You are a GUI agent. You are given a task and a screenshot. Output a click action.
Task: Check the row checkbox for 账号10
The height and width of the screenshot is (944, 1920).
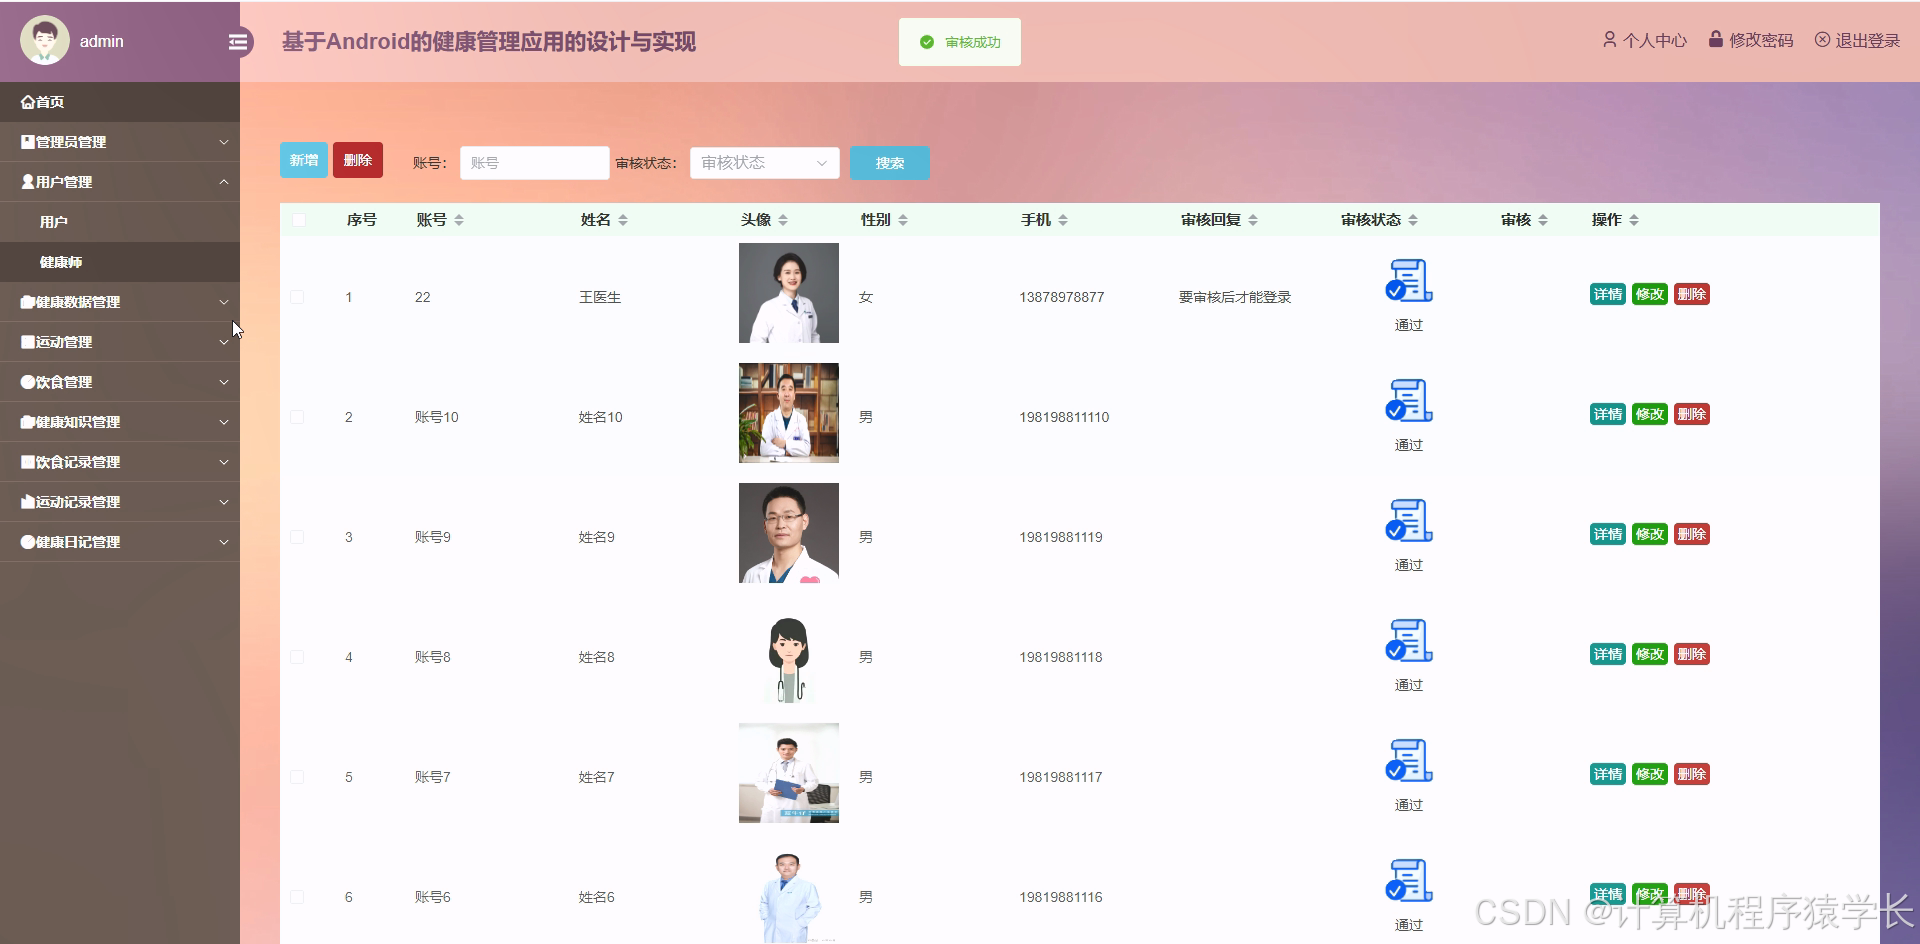pos(297,417)
